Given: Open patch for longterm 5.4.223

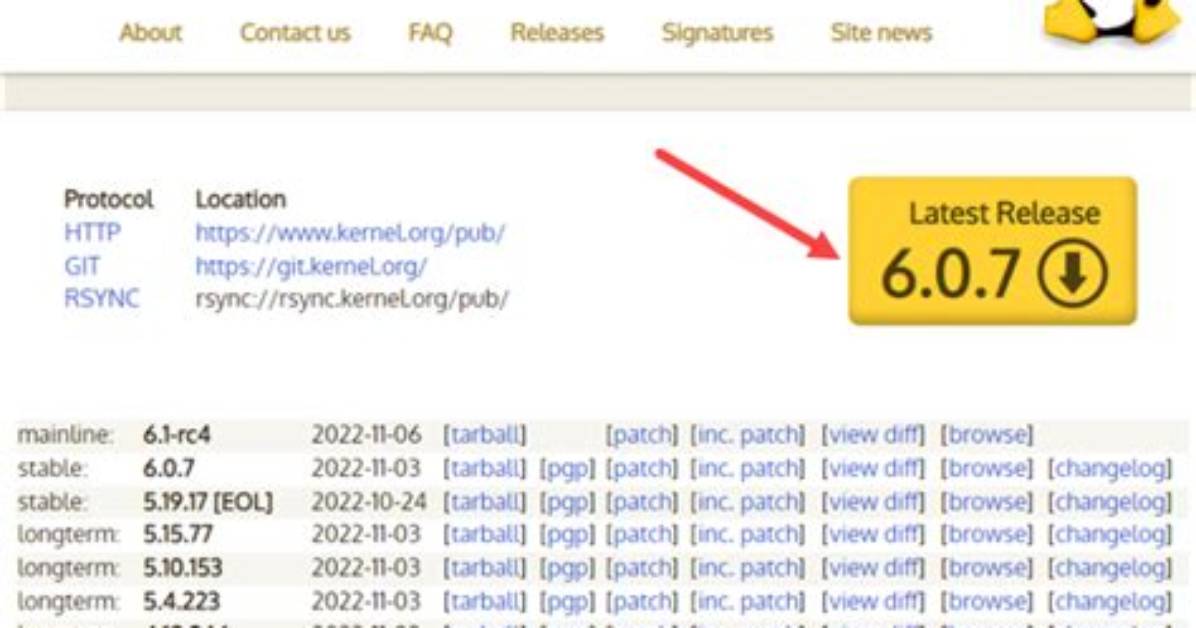Looking at the screenshot, I should [x=641, y=601].
